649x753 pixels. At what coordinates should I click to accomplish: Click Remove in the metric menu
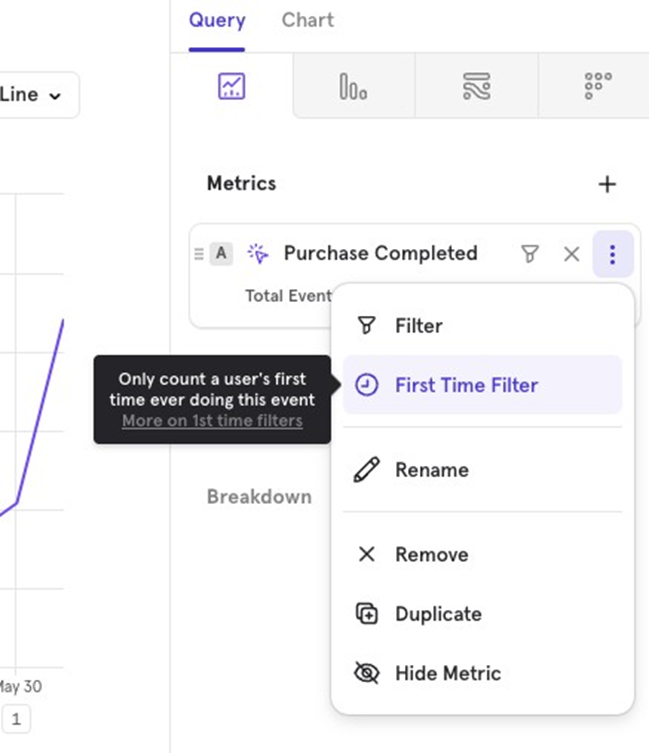tap(431, 555)
